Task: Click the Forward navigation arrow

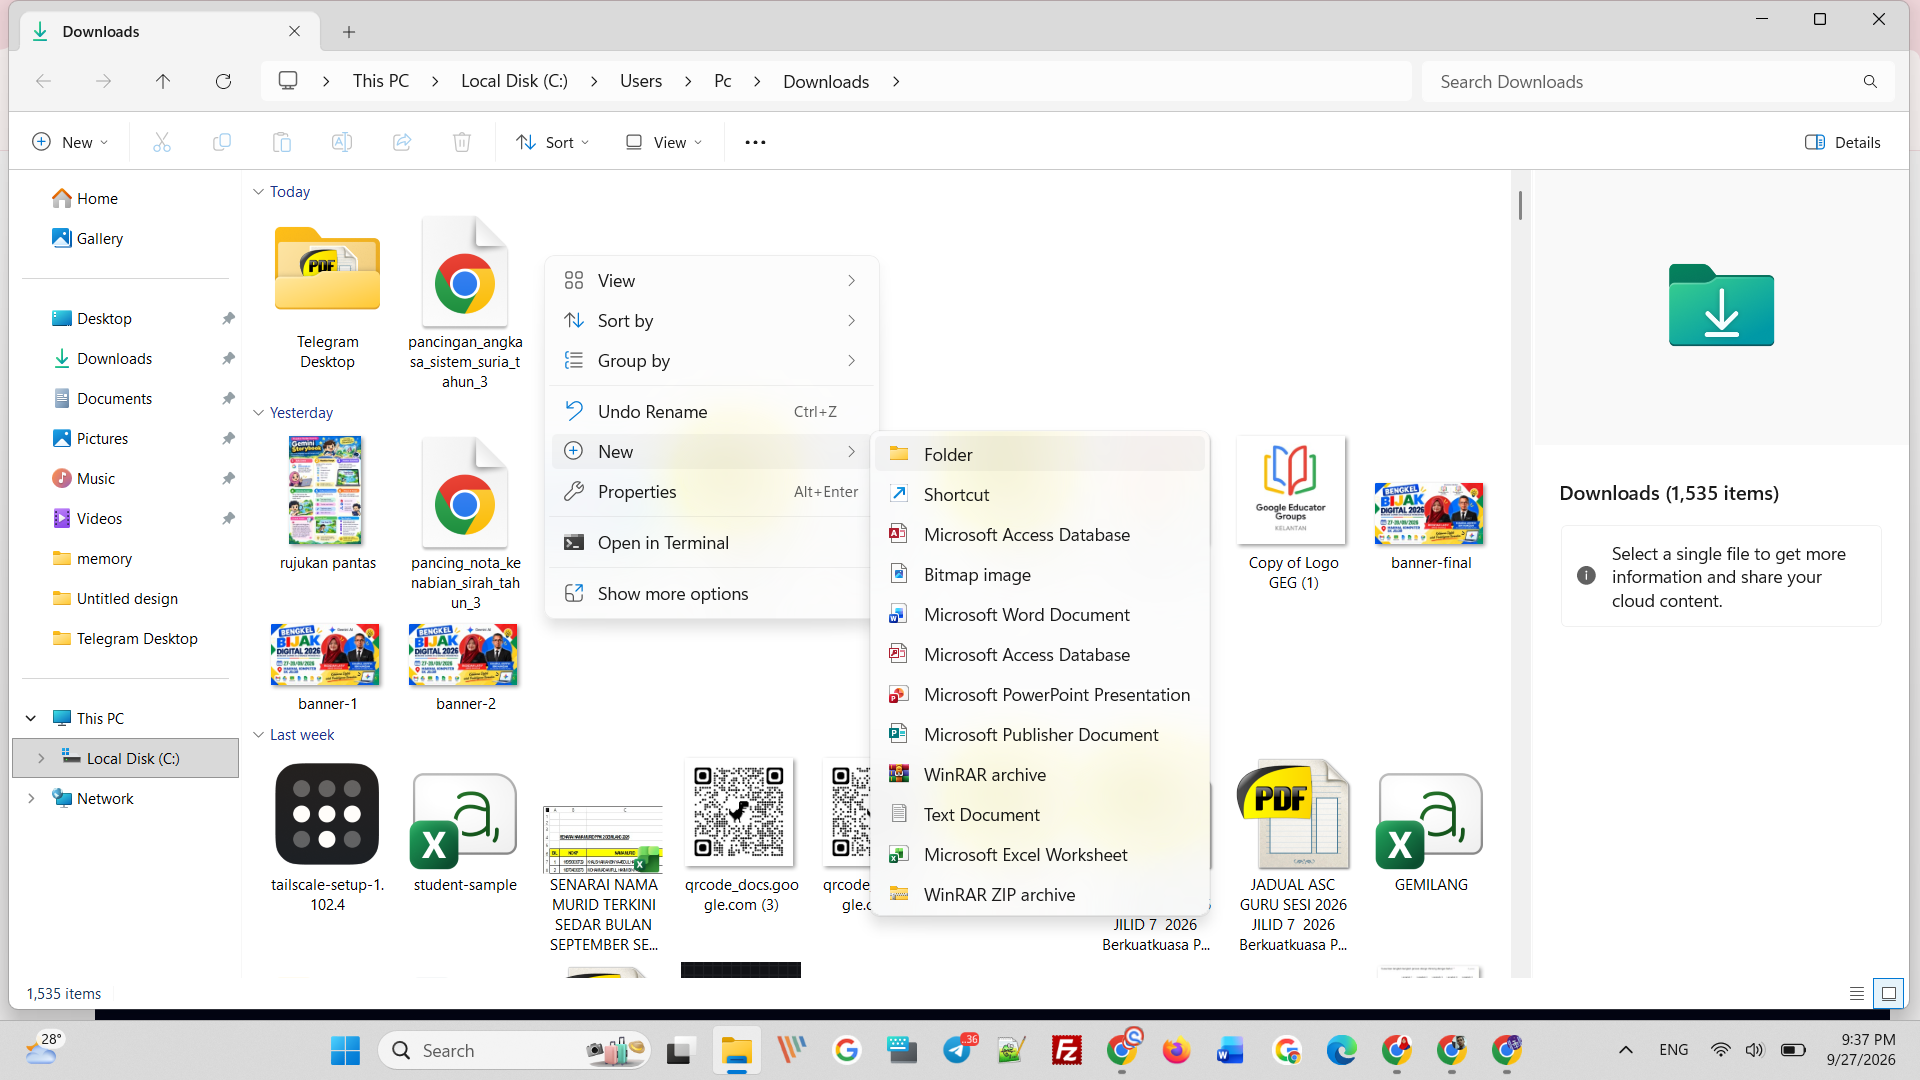Action: coord(103,81)
